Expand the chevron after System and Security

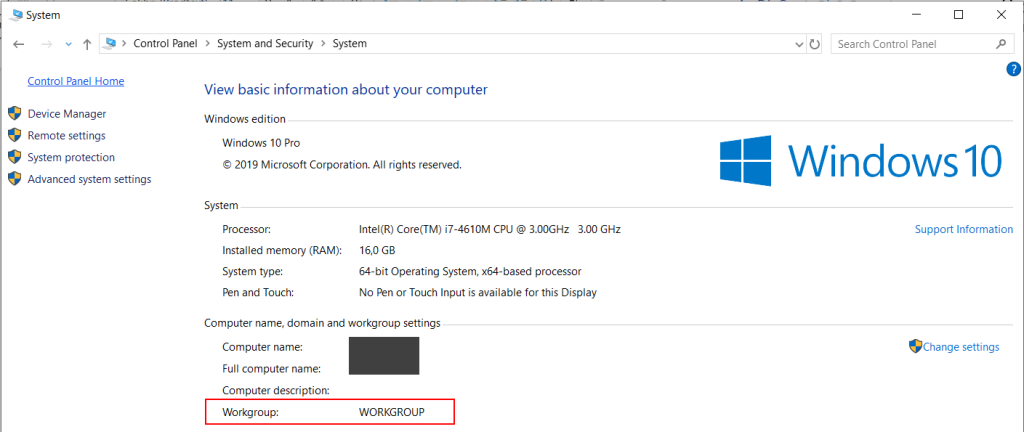323,44
